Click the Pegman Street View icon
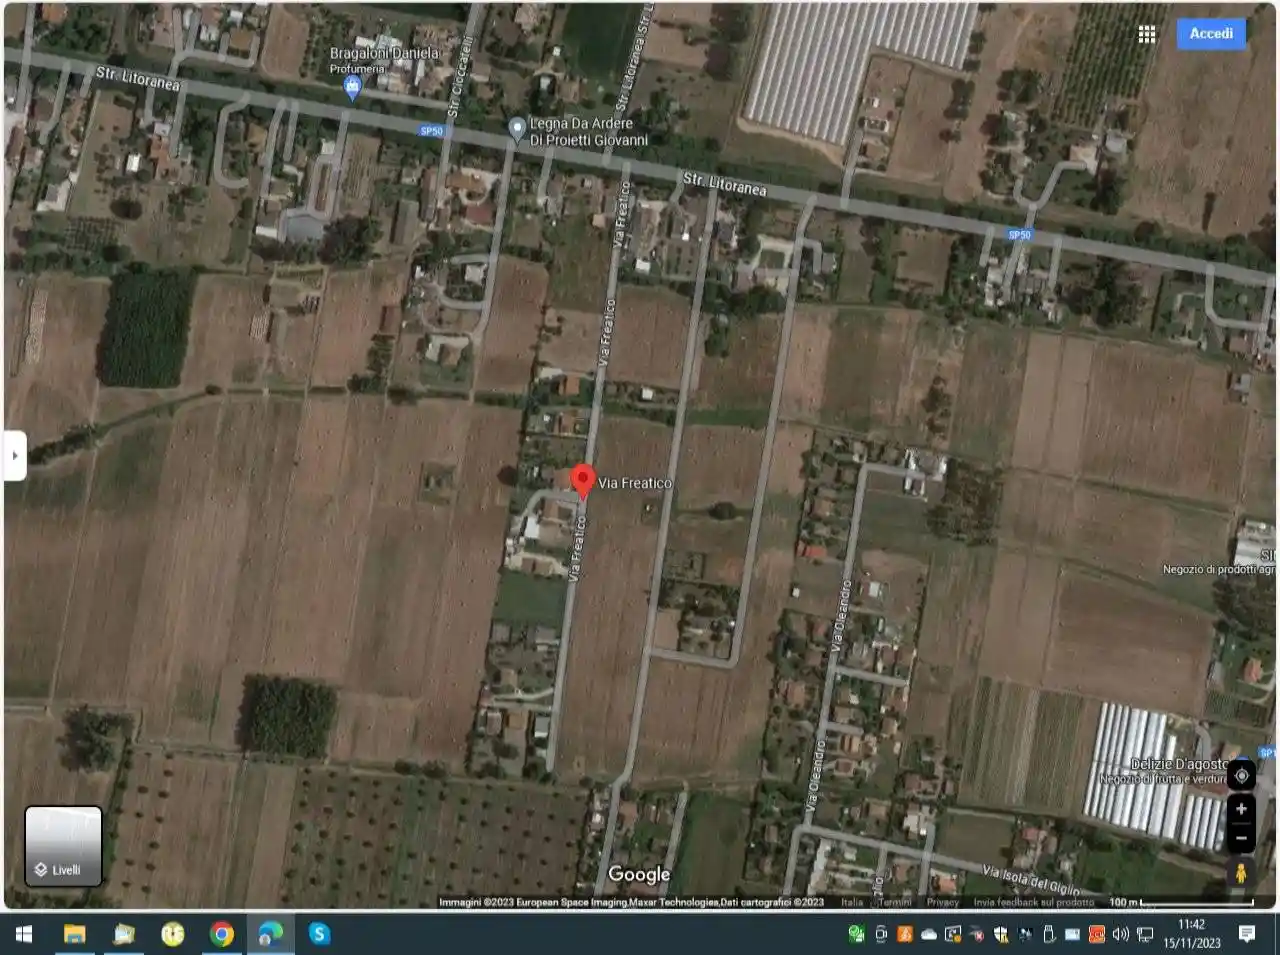Viewport: 1280px width, 955px height. pyautogui.click(x=1242, y=871)
